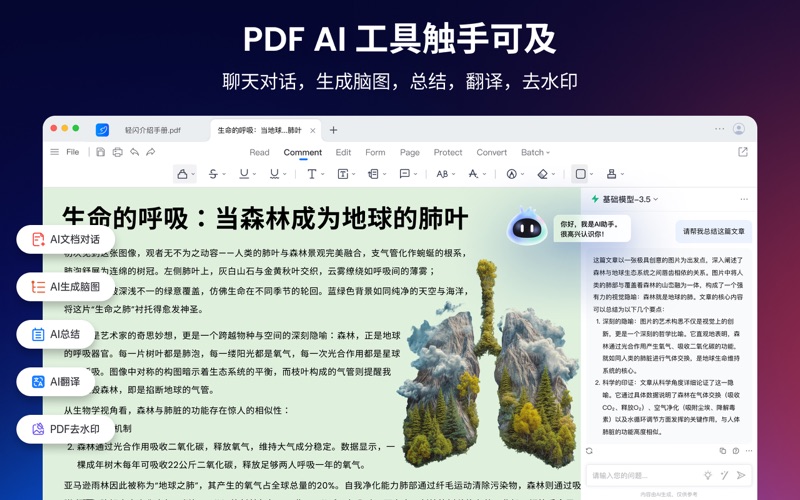The height and width of the screenshot is (500, 800).
Task: Click the help icon under the answer
Action: pos(736,451)
